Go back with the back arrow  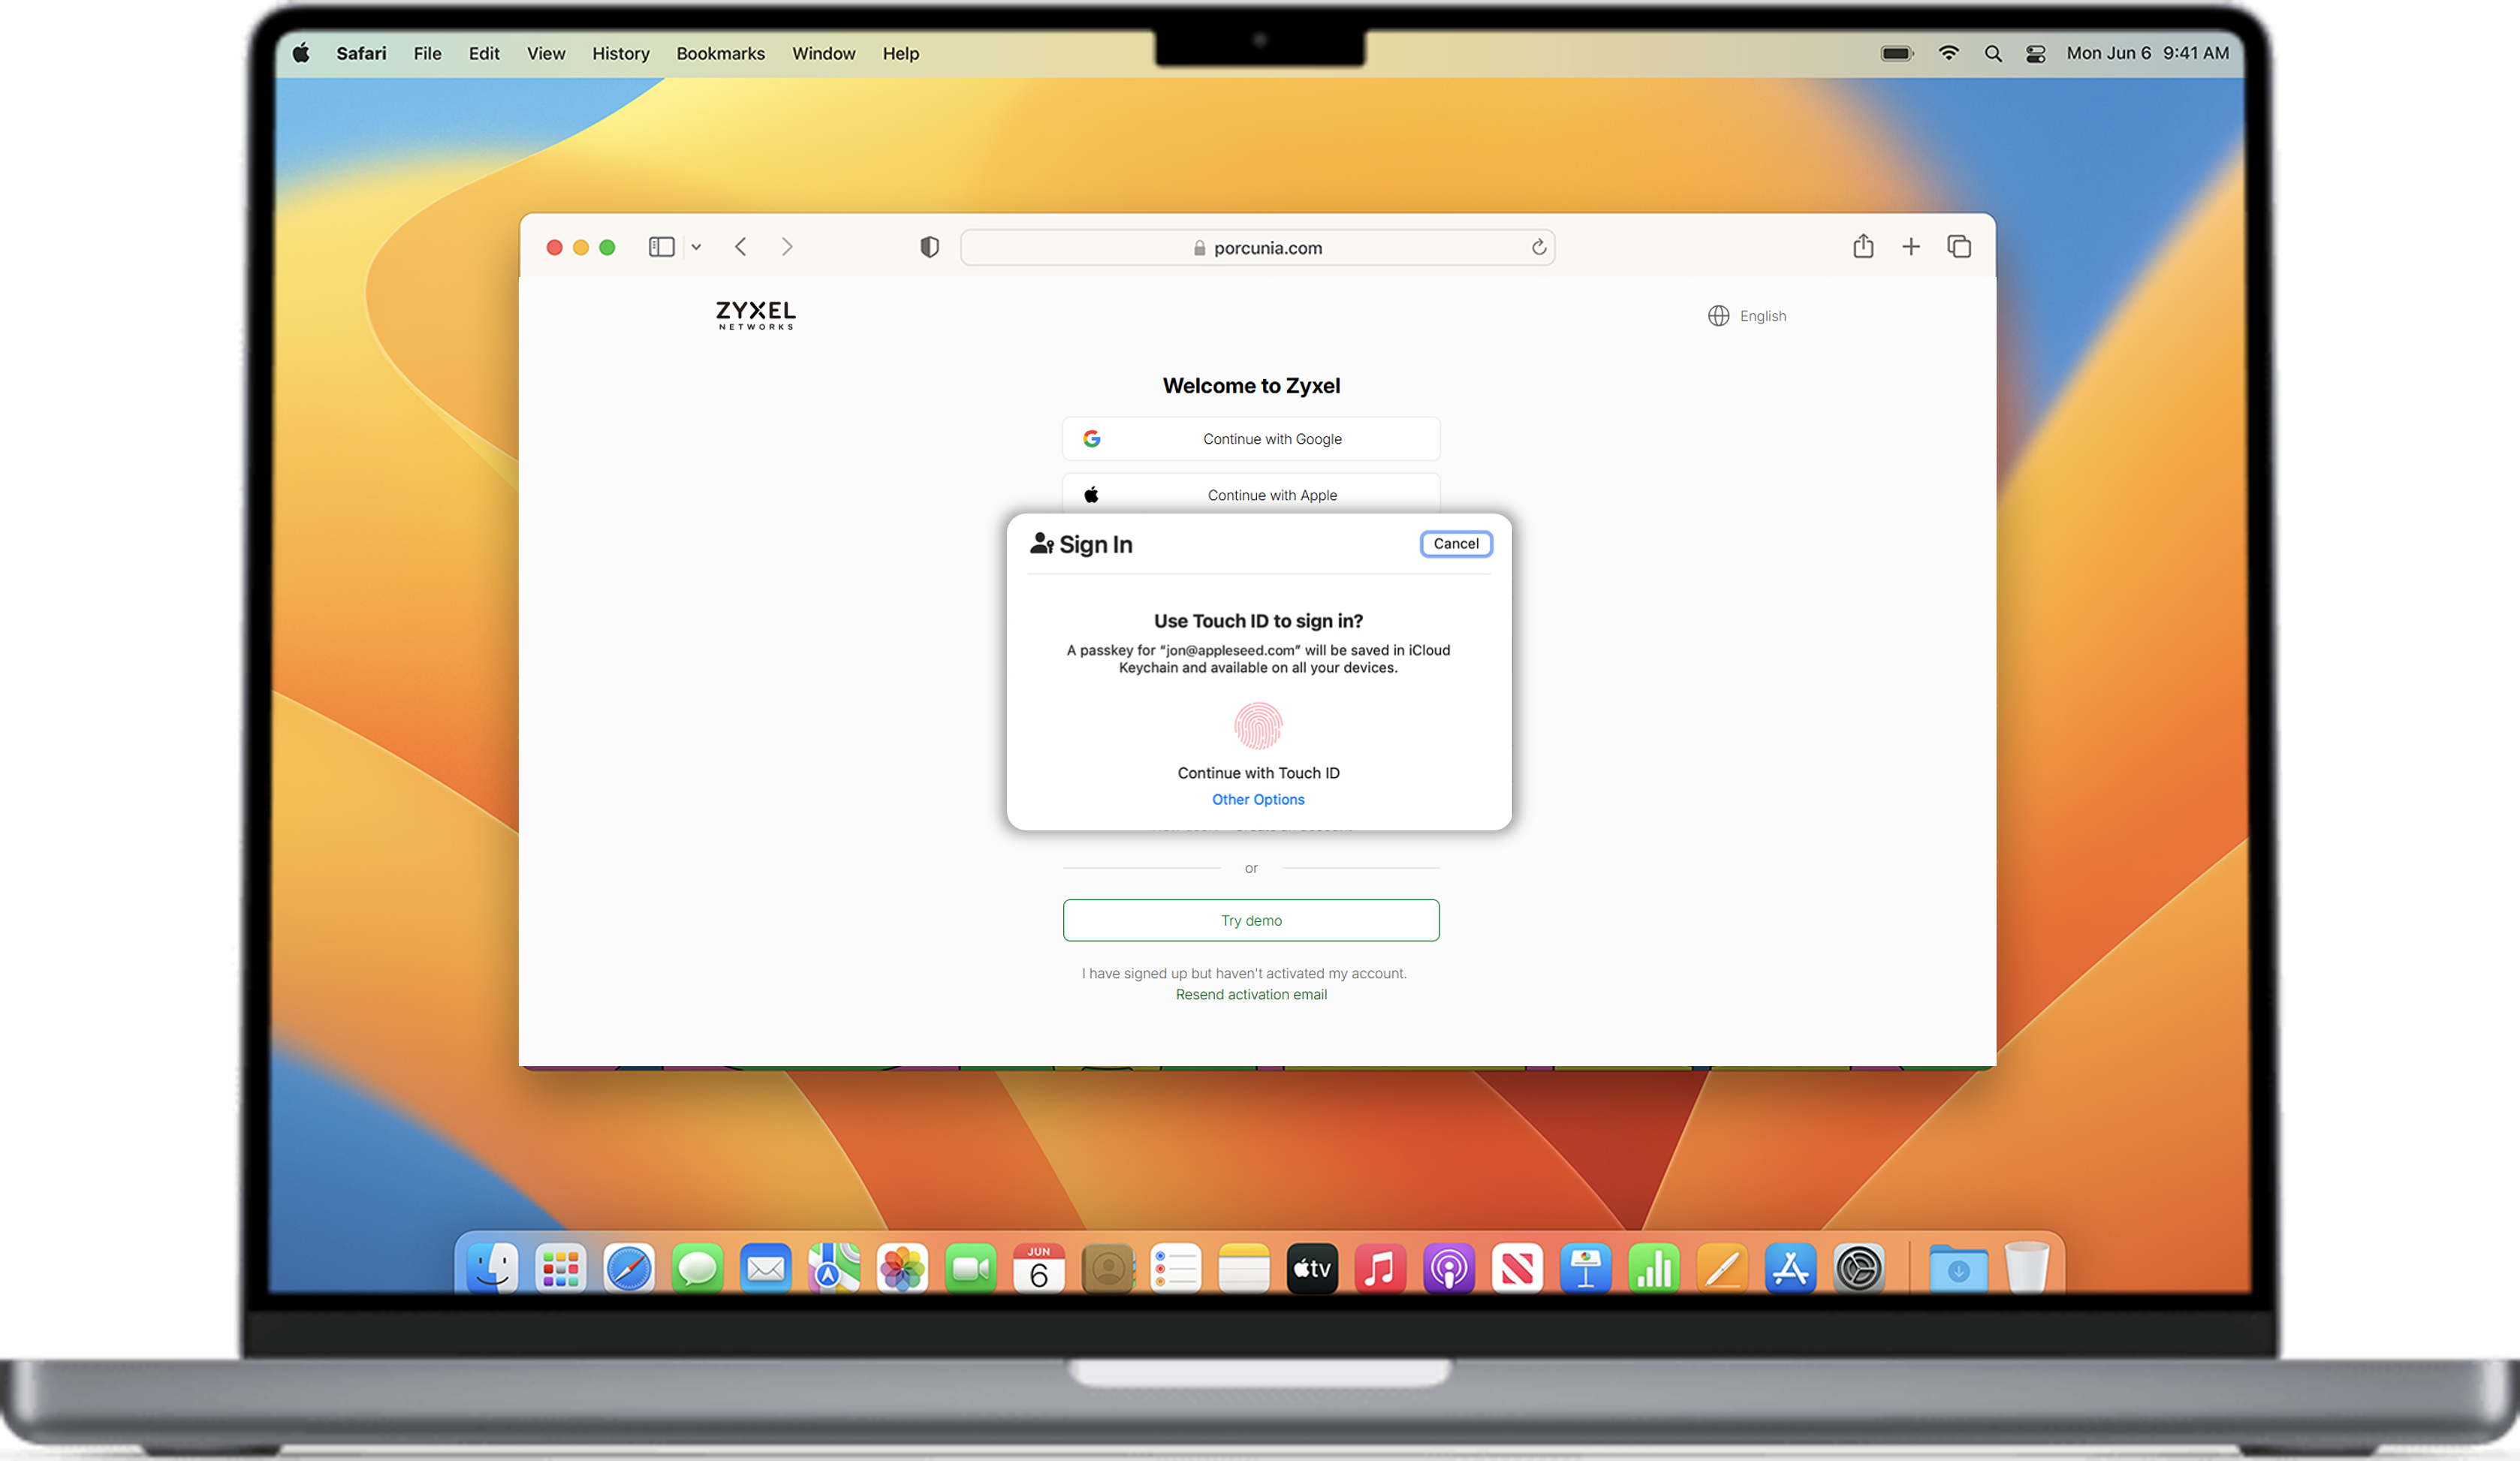point(741,247)
